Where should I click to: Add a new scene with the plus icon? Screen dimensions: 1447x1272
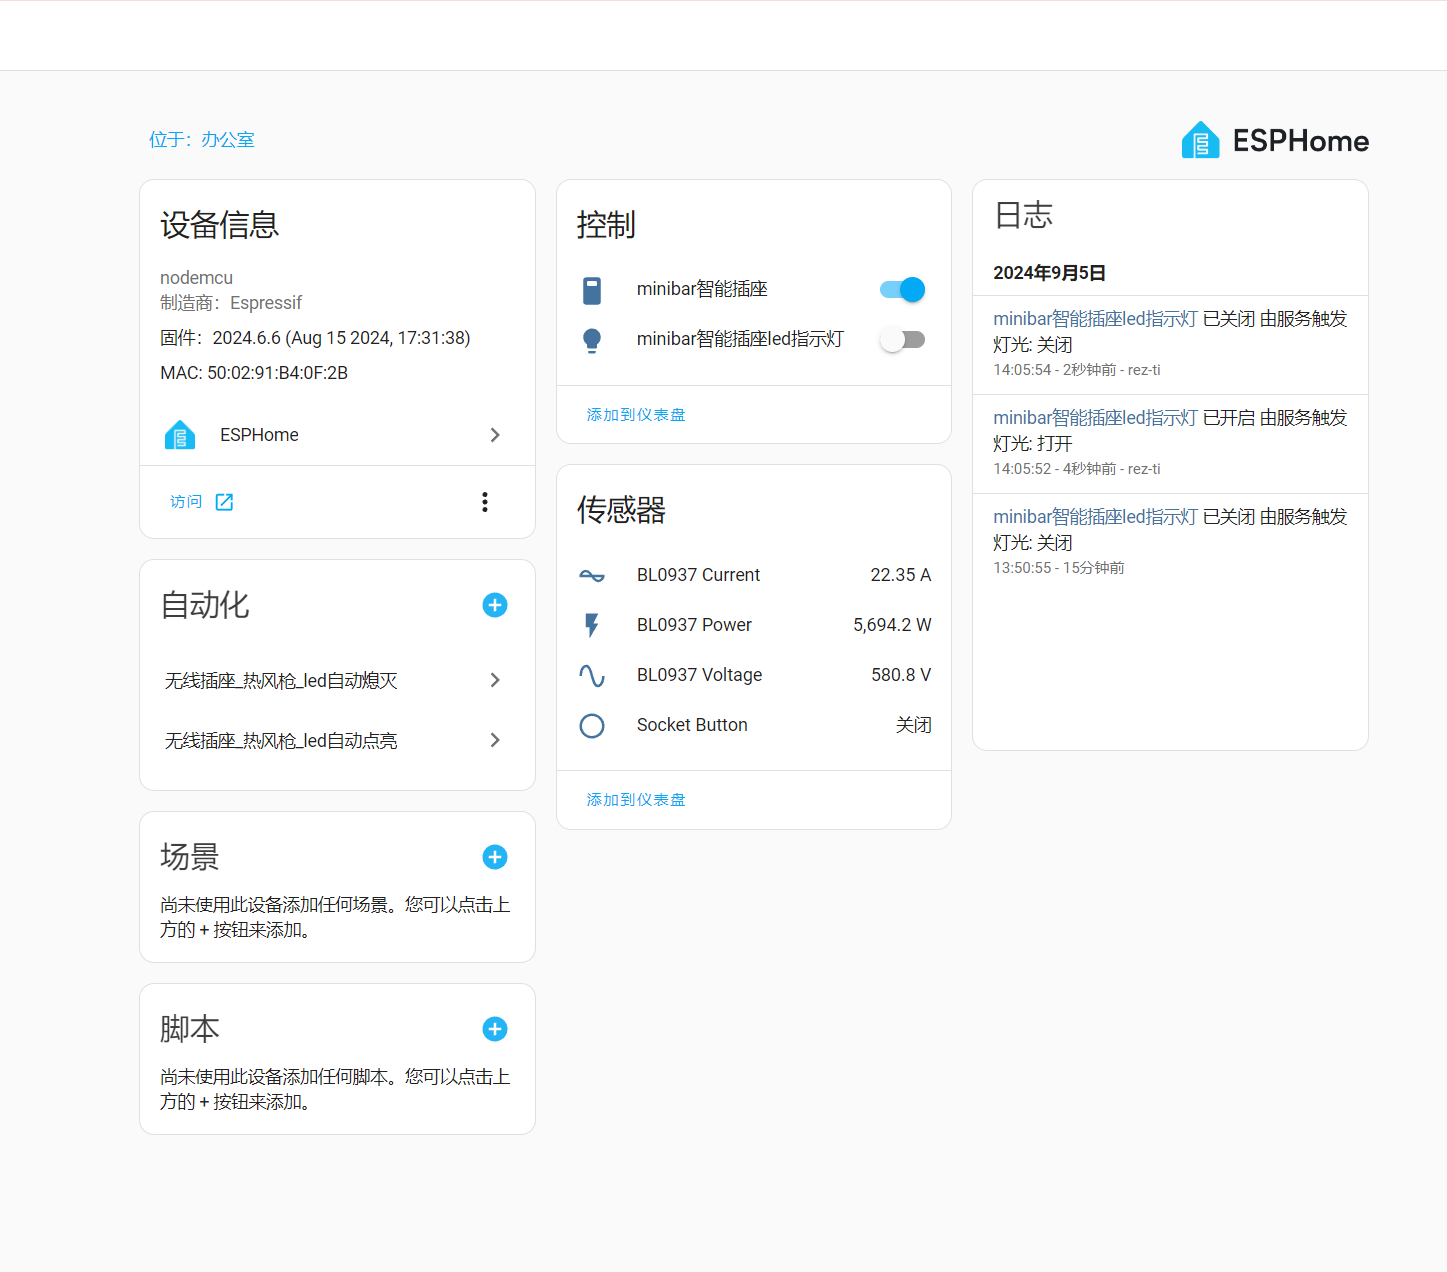(x=495, y=857)
